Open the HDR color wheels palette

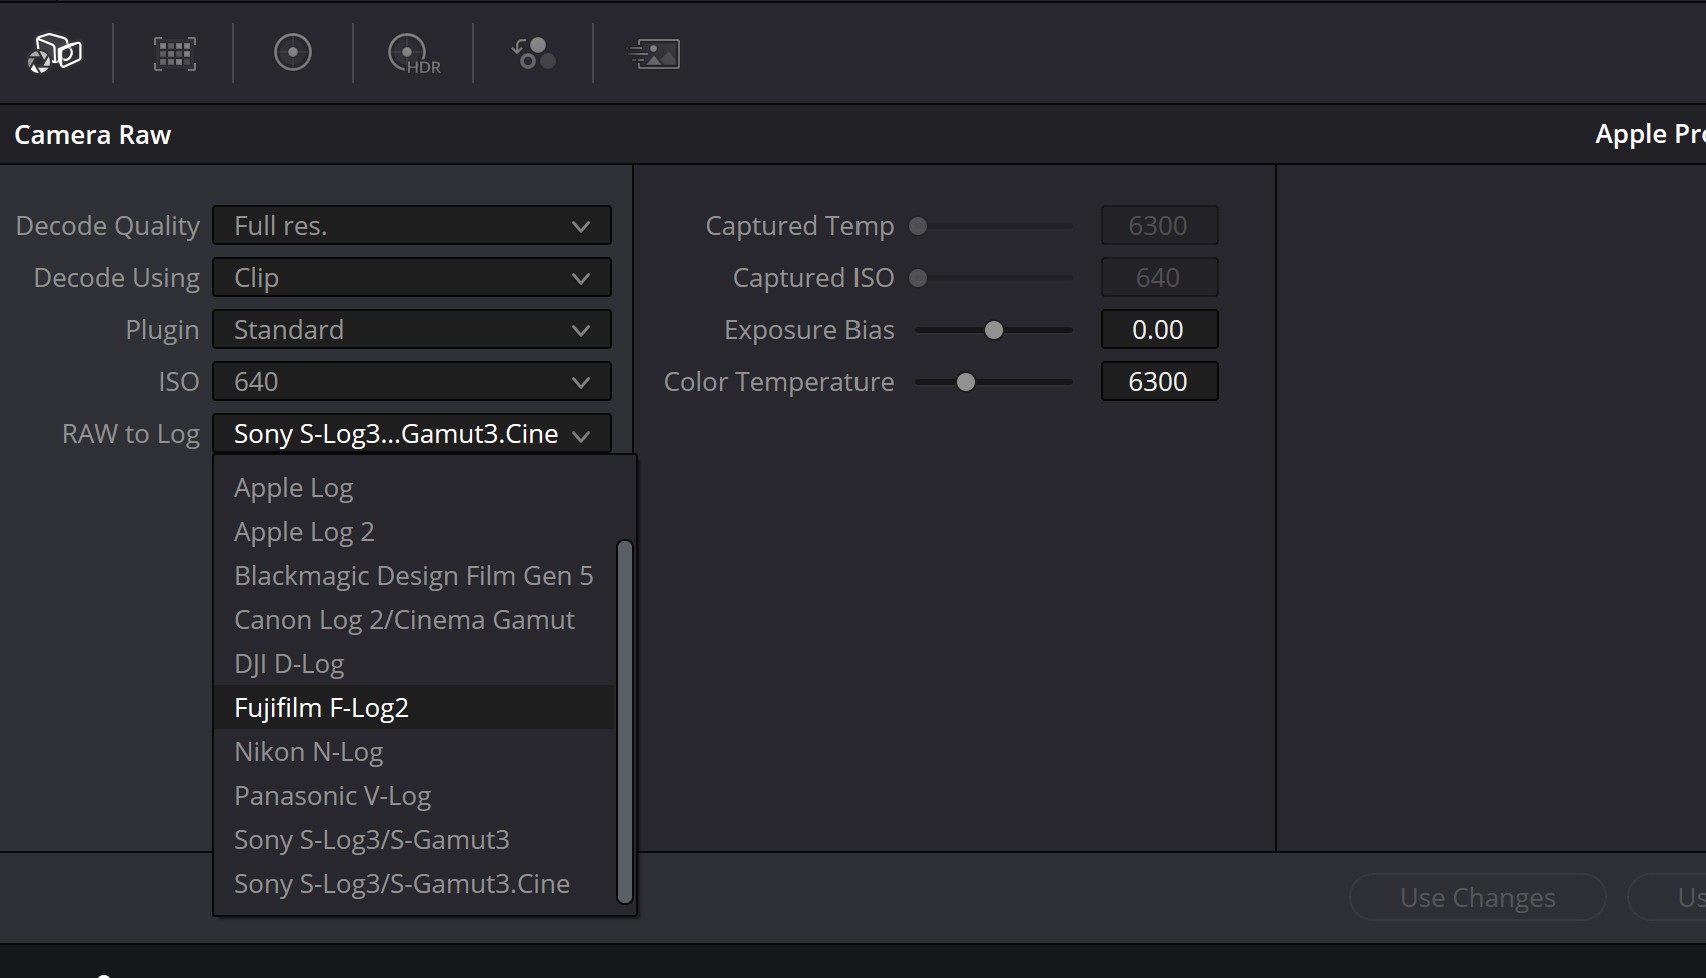pyautogui.click(x=413, y=54)
